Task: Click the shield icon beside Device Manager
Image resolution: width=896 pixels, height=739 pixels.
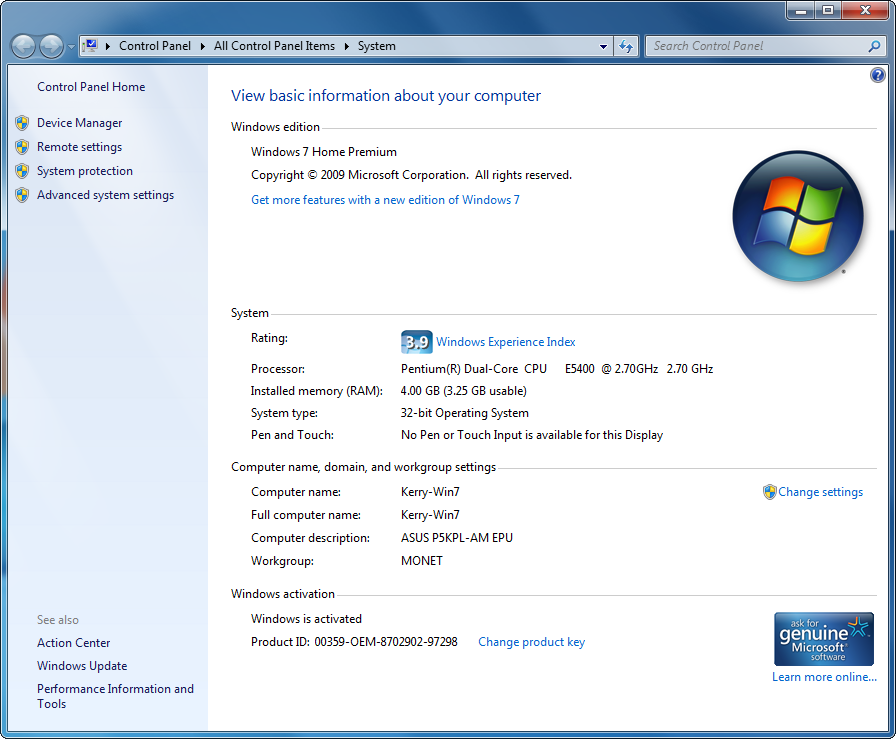Action: click(x=22, y=123)
